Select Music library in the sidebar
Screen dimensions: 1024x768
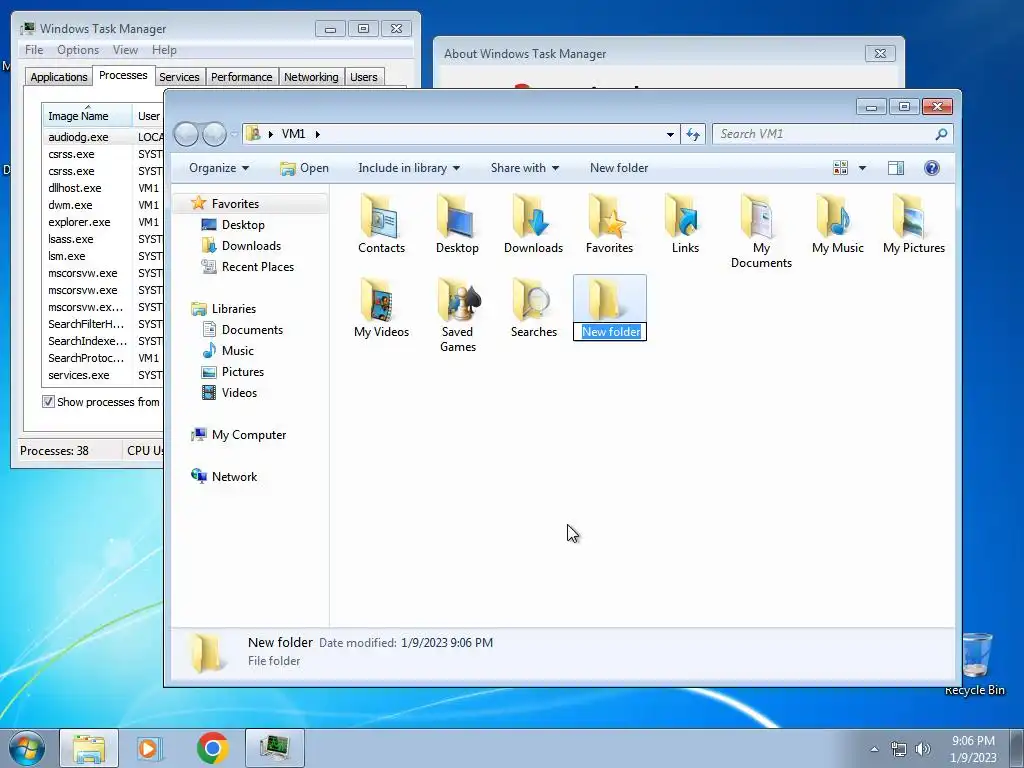238,351
